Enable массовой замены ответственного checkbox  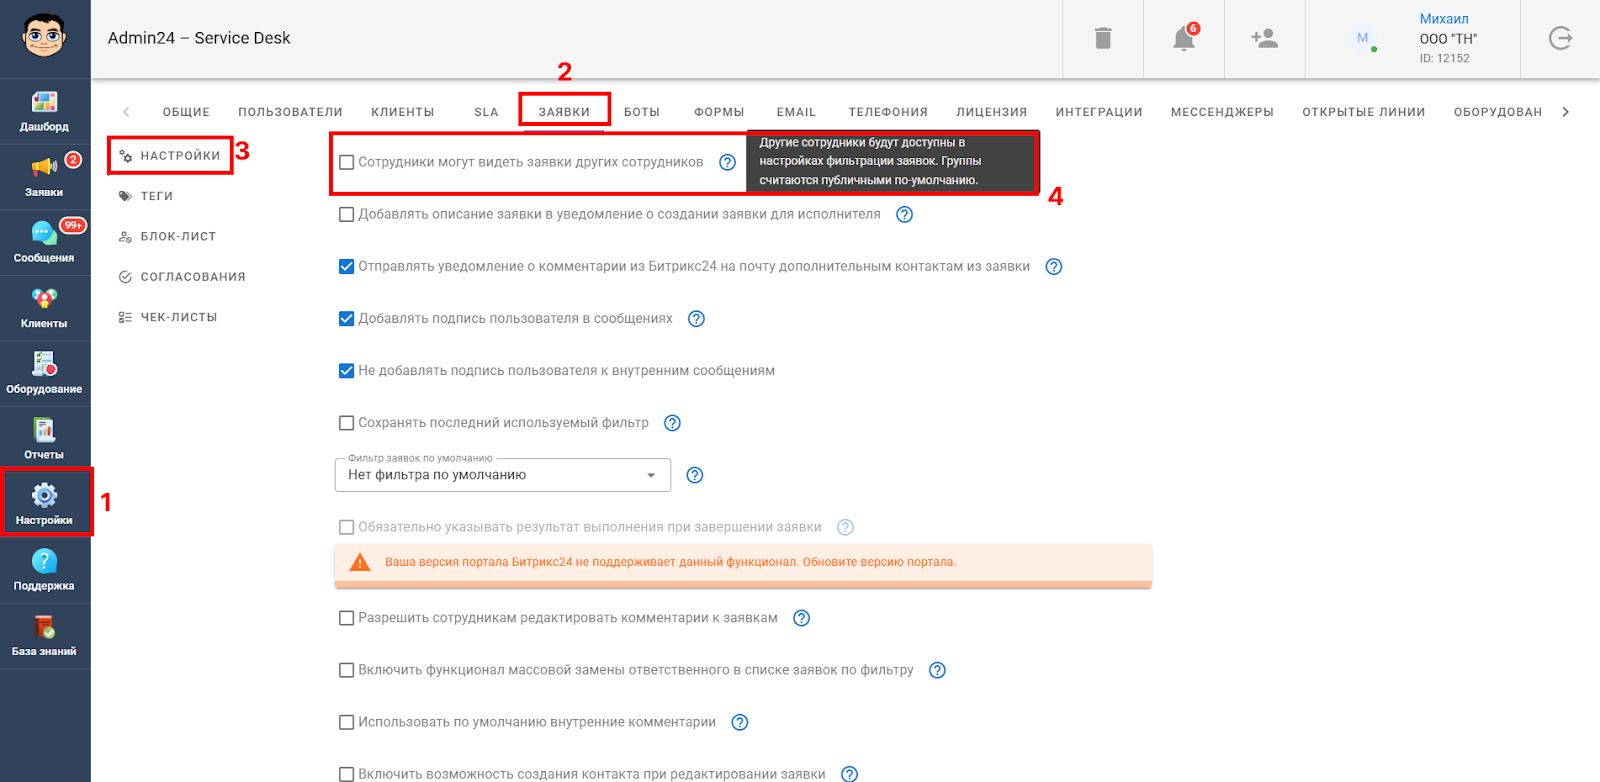[x=347, y=670]
